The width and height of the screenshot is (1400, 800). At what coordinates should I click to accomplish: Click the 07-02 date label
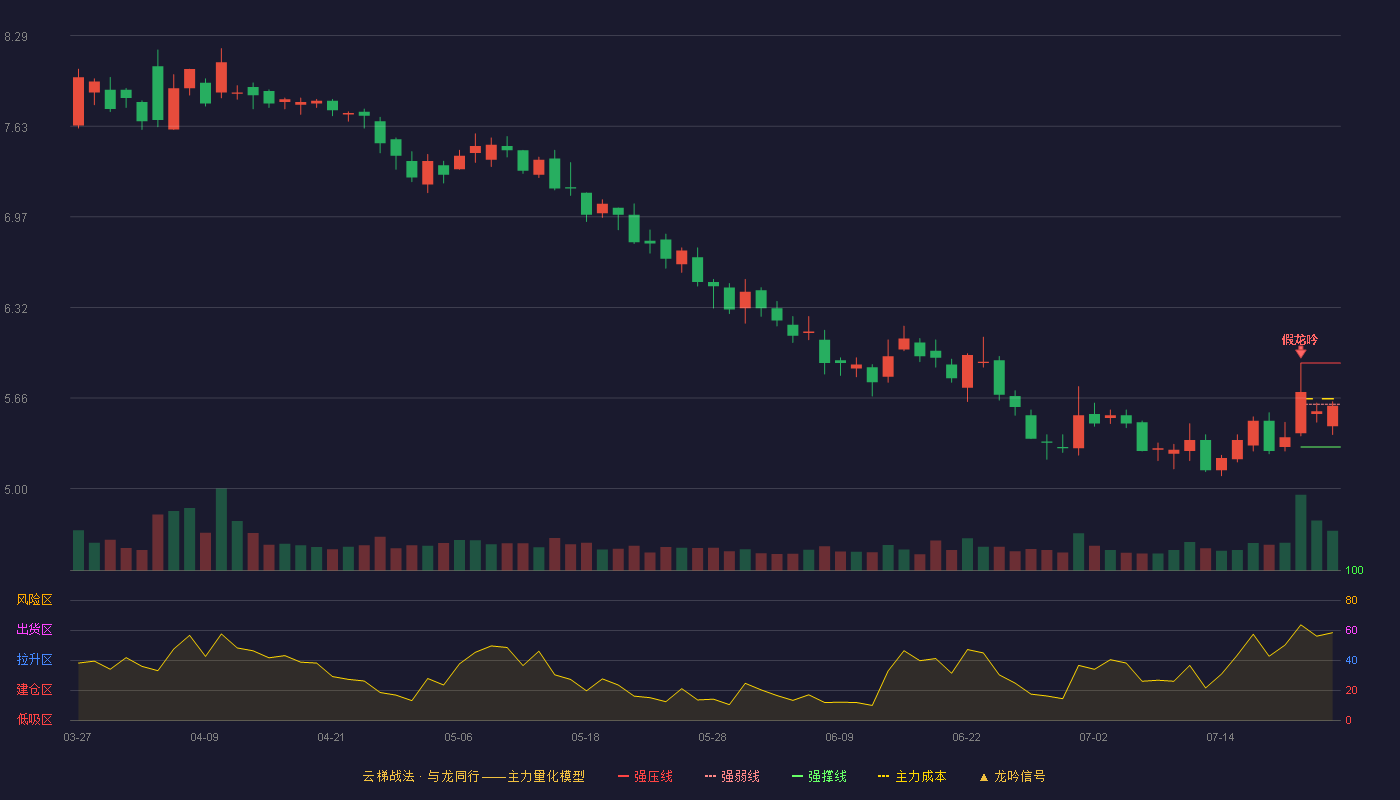tap(1093, 737)
